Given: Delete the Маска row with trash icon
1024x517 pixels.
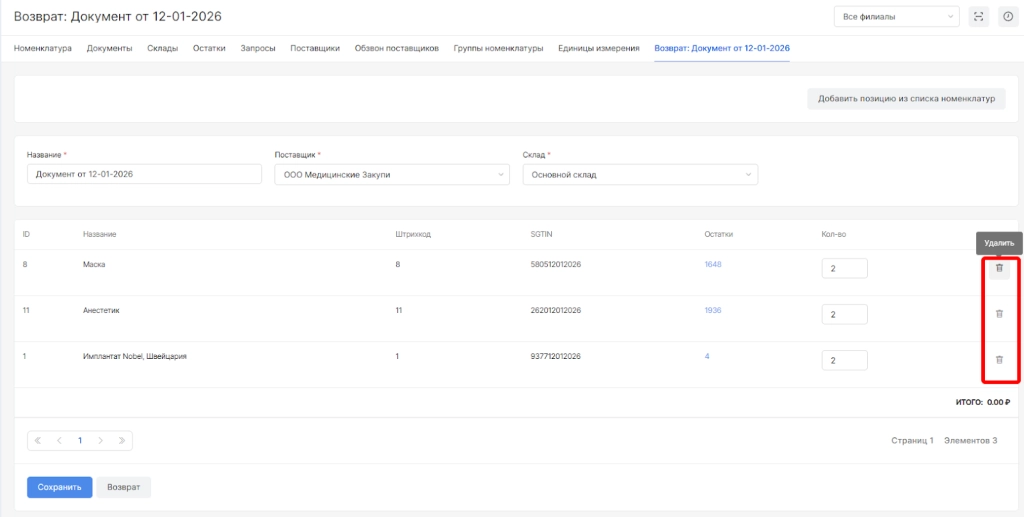Looking at the screenshot, I should click(x=998, y=268).
